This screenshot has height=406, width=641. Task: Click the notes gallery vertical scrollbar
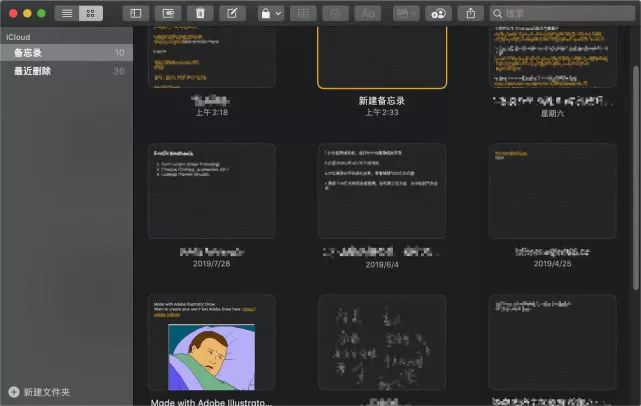coord(636,178)
